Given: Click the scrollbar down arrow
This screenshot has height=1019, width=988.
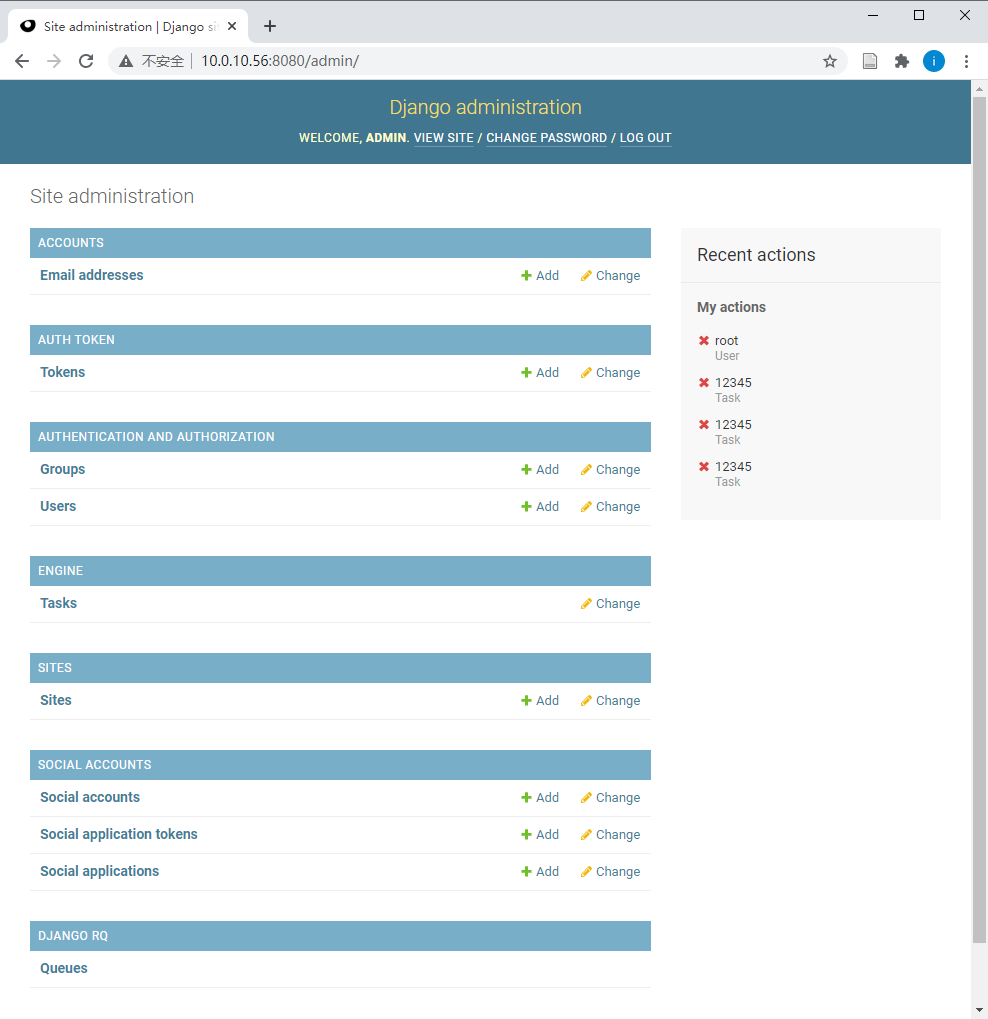Looking at the screenshot, I should 979,1011.
